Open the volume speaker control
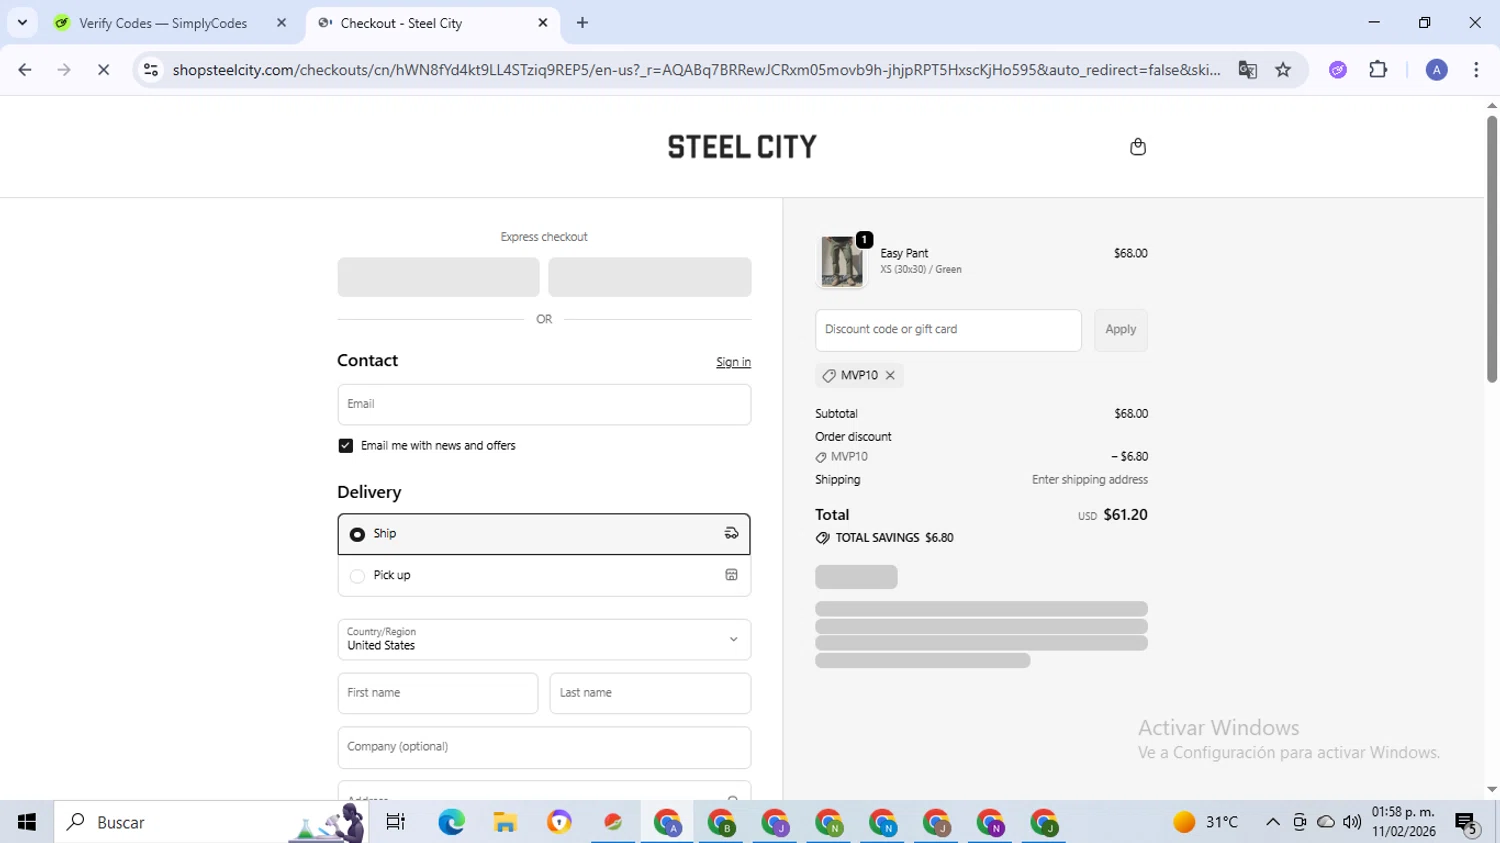Viewport: 1500px width, 843px height. (x=1352, y=822)
